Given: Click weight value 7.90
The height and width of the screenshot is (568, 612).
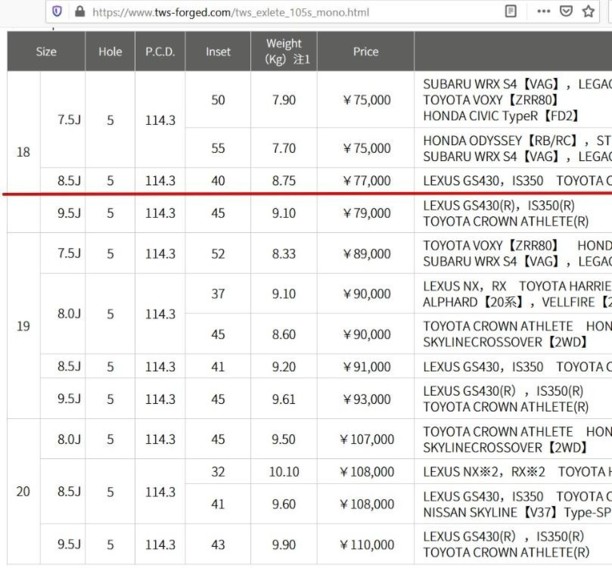Looking at the screenshot, I should [284, 100].
